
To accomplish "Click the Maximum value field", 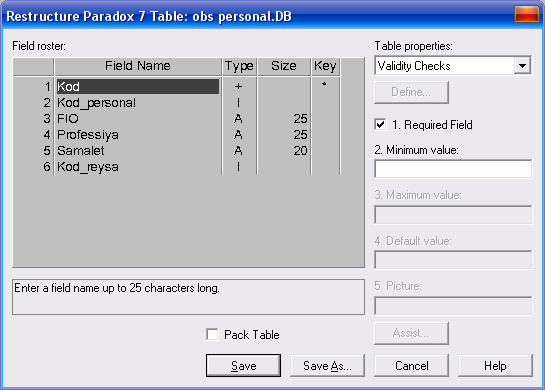I will 453,215.
